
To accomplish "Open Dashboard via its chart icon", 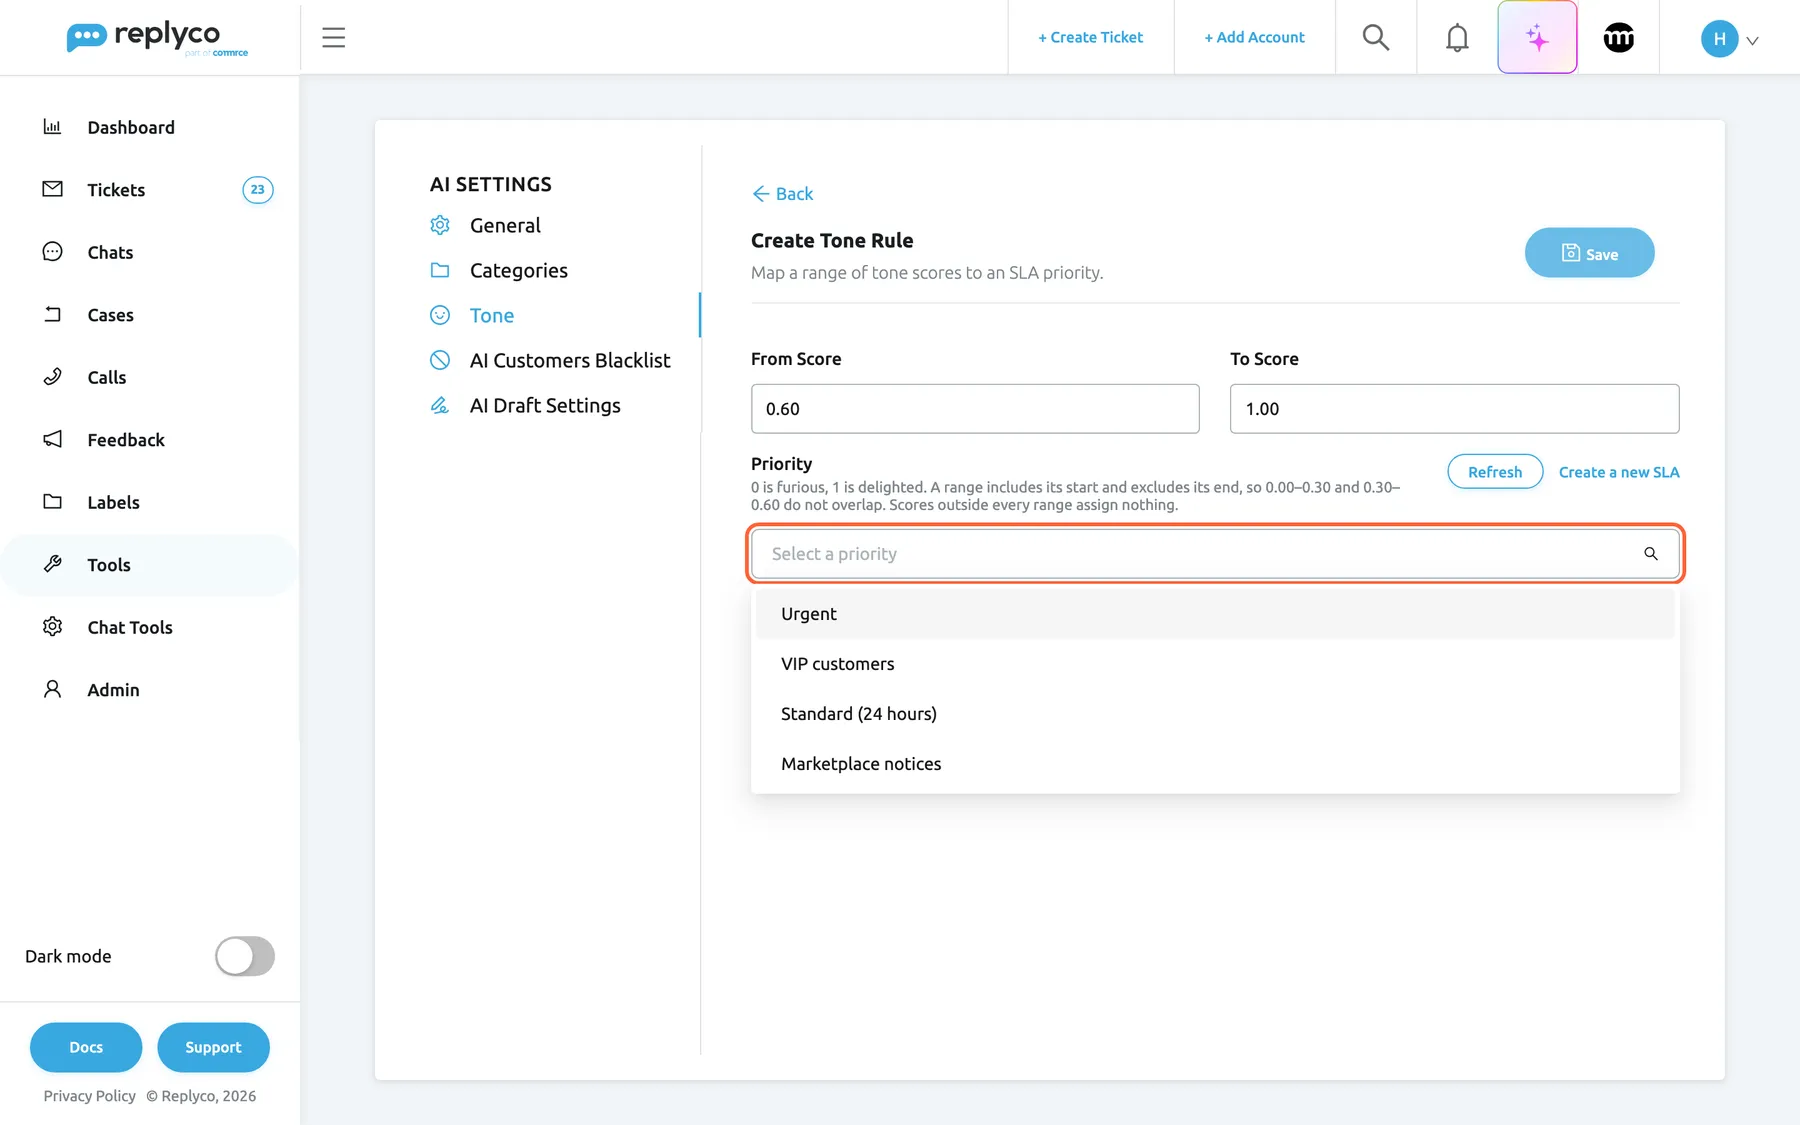I will click(52, 127).
